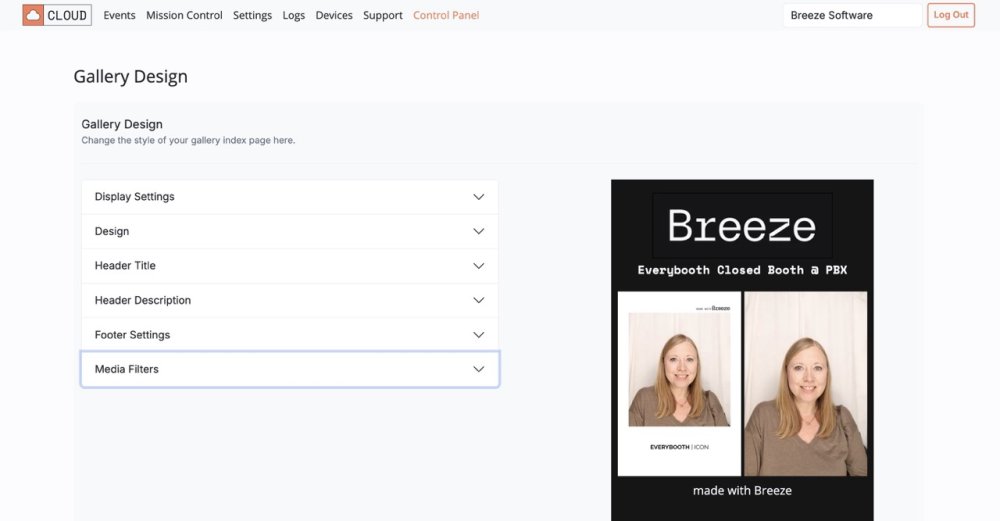Go to Mission Control
This screenshot has width=1000, height=521.
[x=184, y=15]
